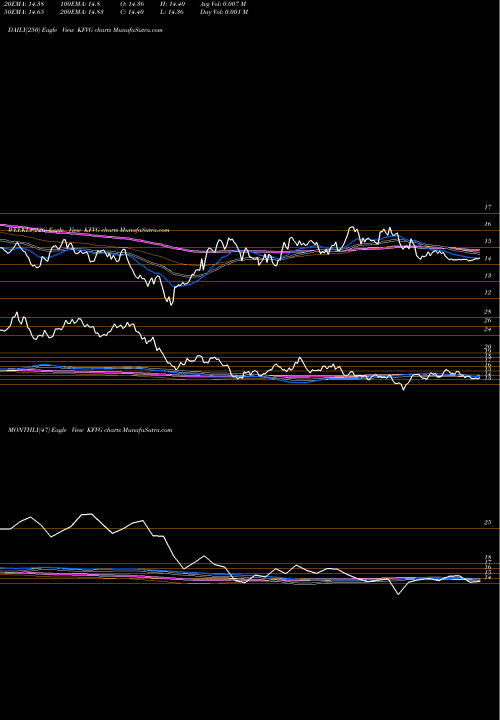Click the MONTHLY(47) Eagle View chart title
Viewport: 500px width, 720px height.
[90, 430]
